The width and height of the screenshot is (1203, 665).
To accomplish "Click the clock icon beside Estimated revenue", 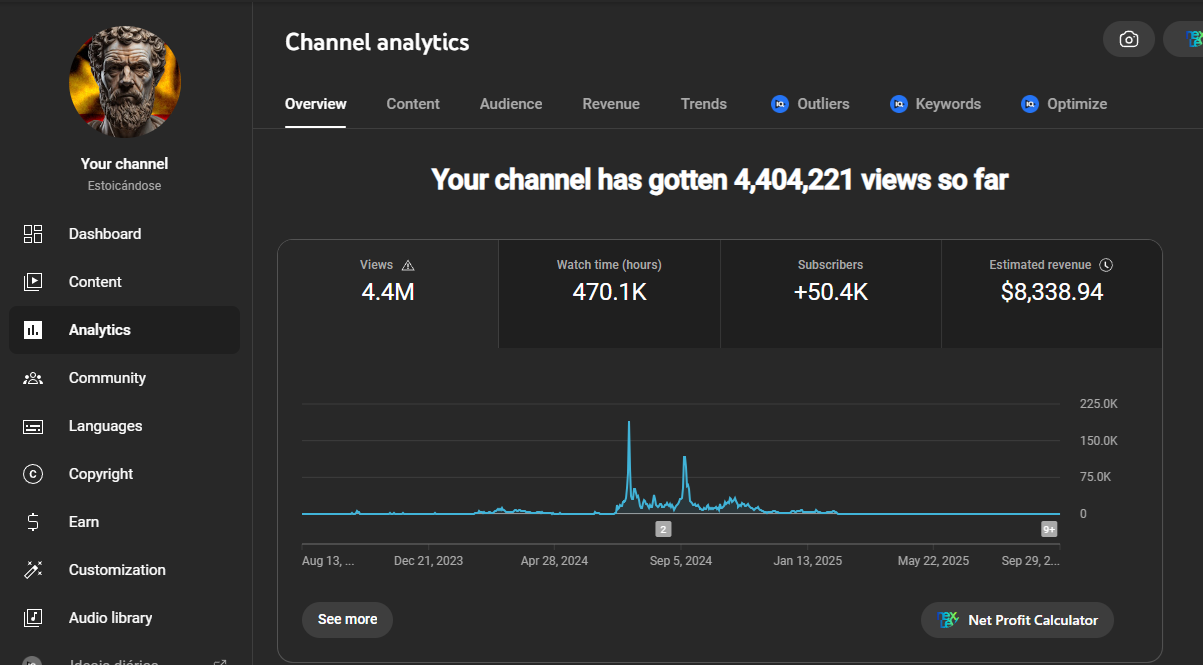I will (x=1105, y=265).
